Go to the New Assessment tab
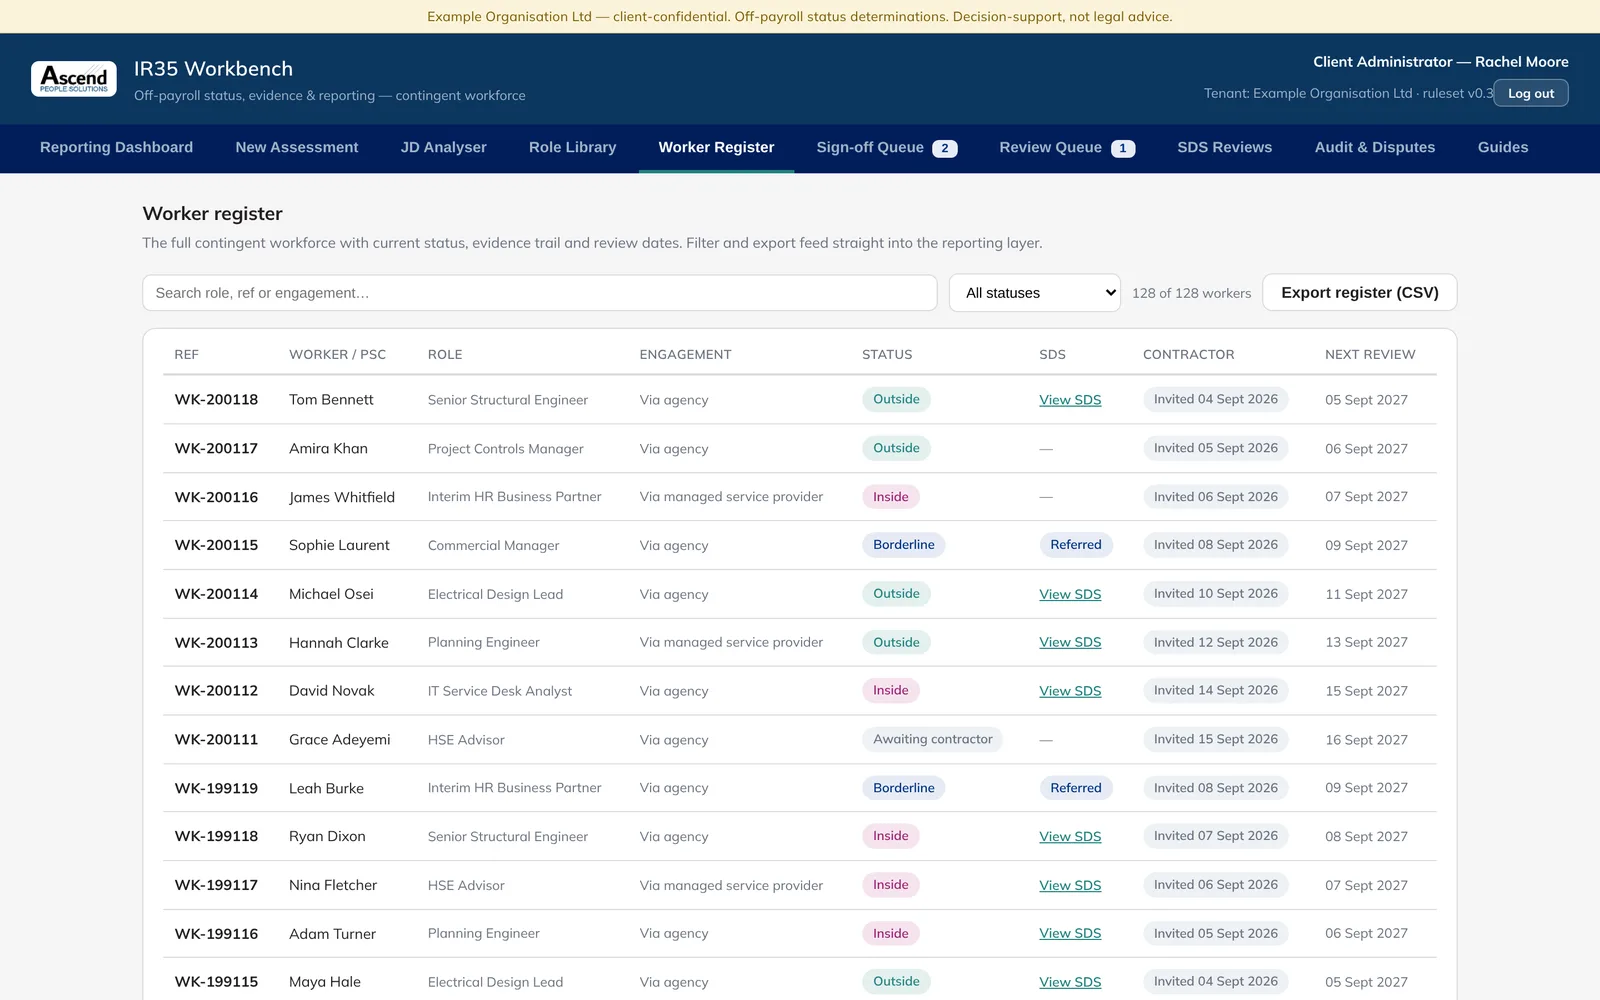The height and width of the screenshot is (1000, 1600). (x=297, y=147)
